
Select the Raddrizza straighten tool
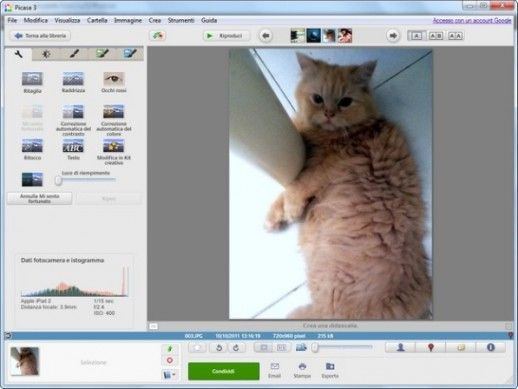click(x=73, y=83)
